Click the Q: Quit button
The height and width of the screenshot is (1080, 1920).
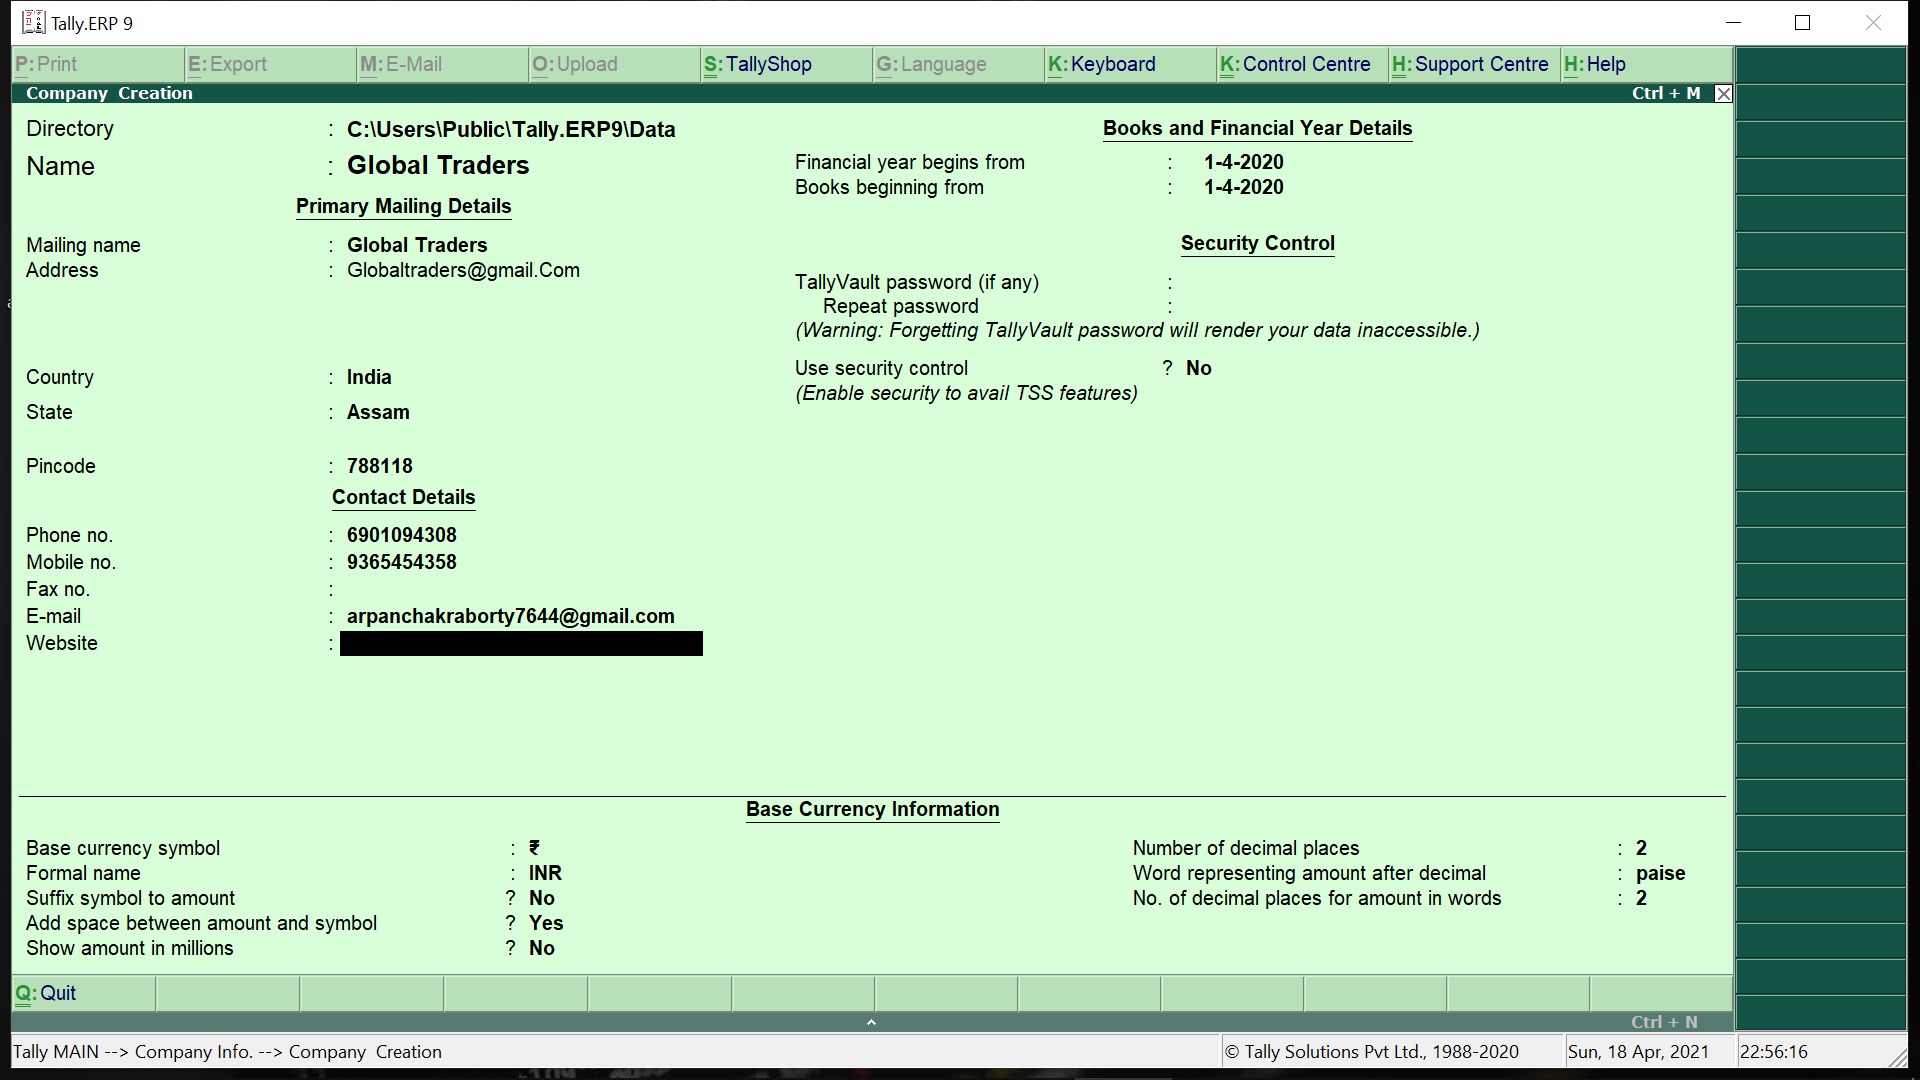(84, 993)
